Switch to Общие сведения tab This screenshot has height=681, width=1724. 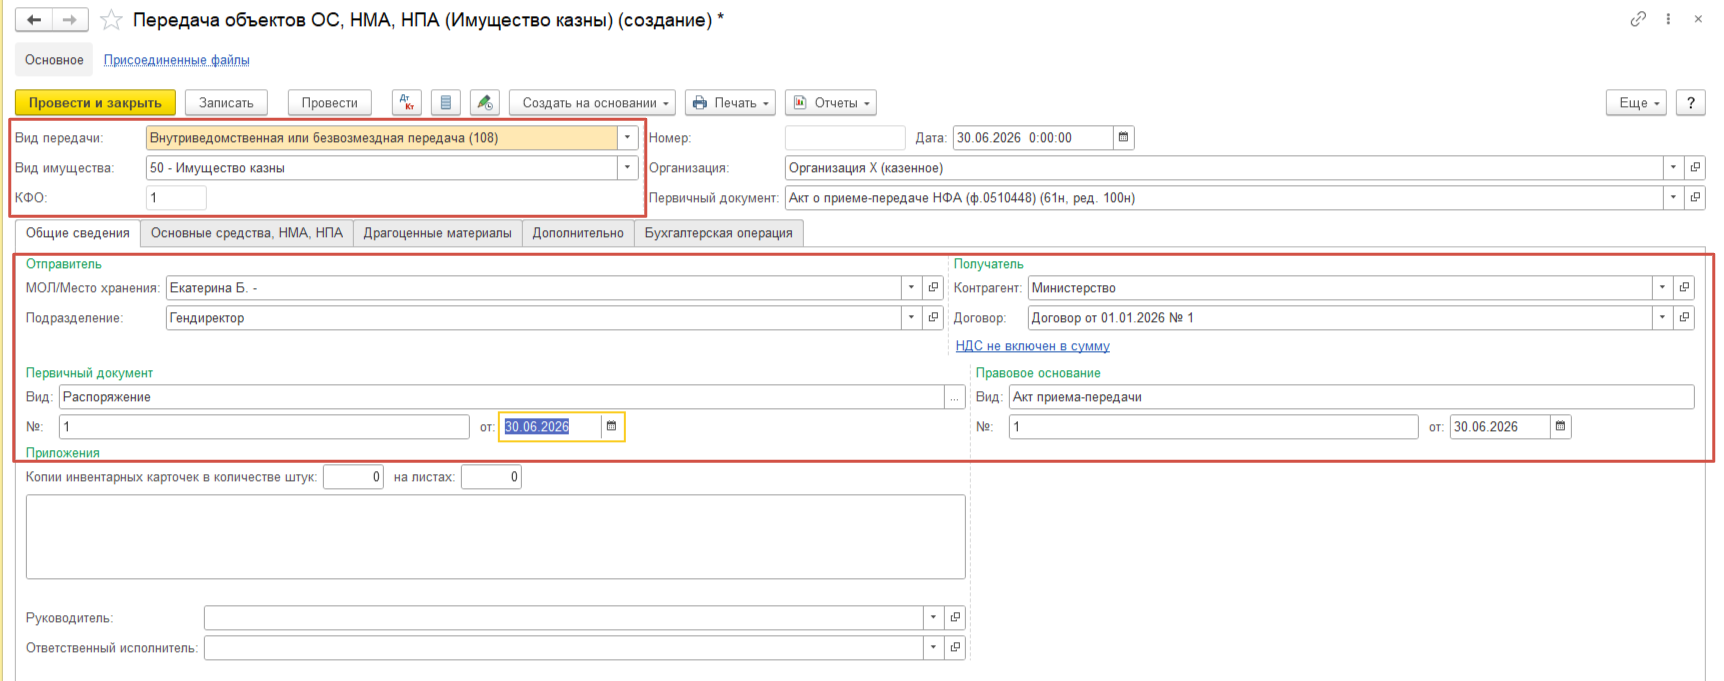78,233
